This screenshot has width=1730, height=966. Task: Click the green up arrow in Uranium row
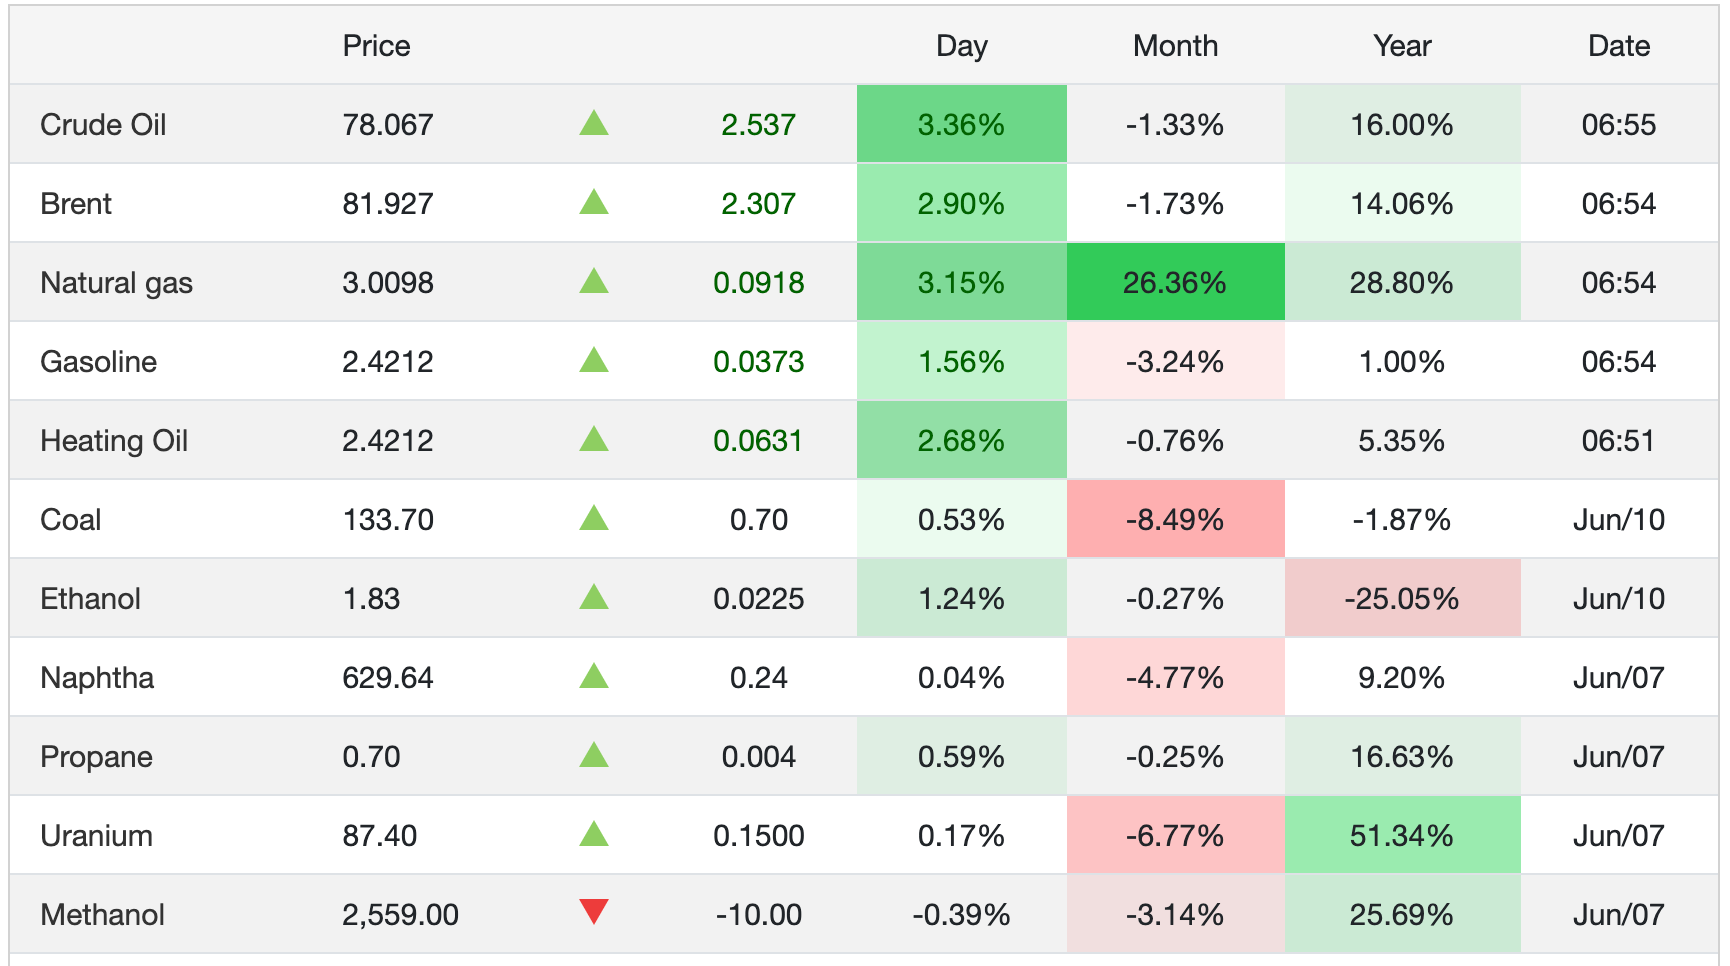(x=594, y=834)
